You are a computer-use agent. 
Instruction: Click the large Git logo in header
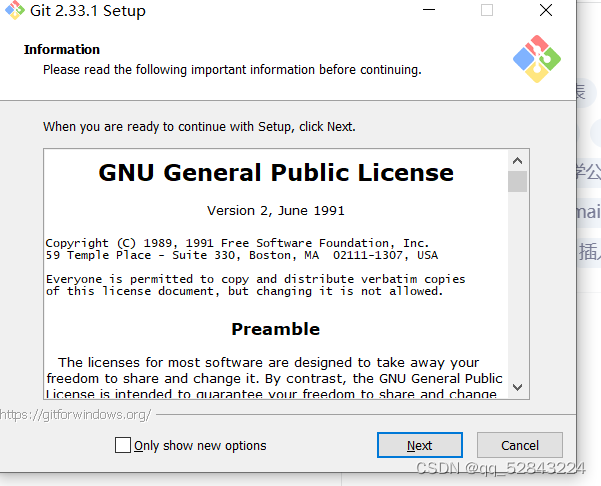pyautogui.click(x=537, y=59)
